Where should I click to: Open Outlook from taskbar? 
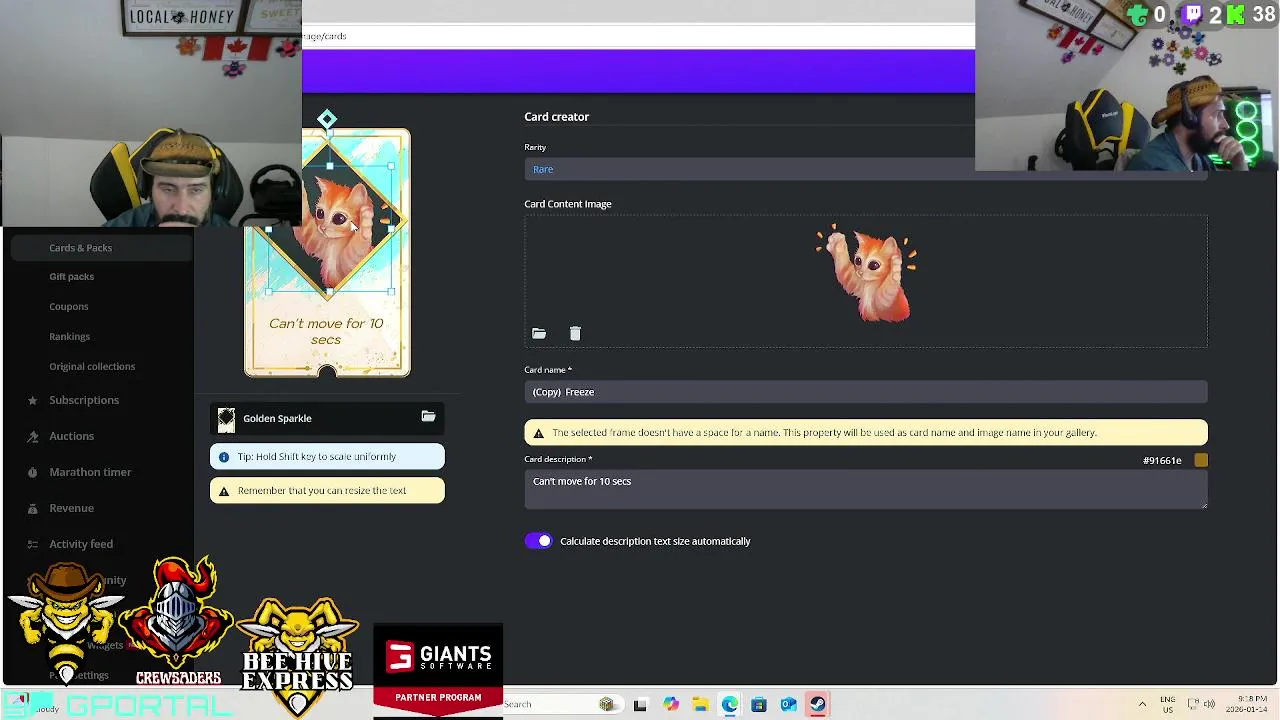click(788, 704)
